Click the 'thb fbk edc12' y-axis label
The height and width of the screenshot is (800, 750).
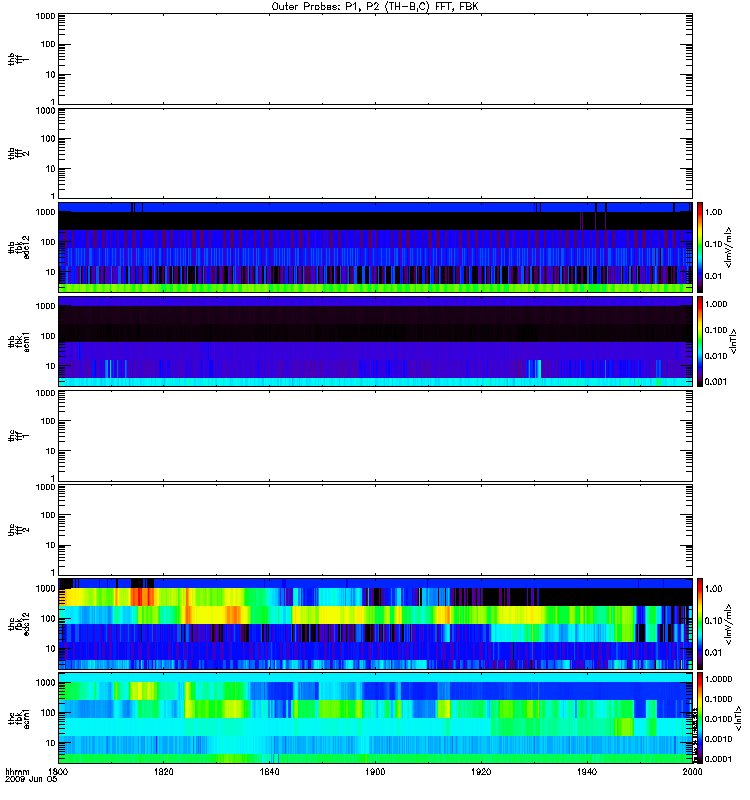pos(18,247)
